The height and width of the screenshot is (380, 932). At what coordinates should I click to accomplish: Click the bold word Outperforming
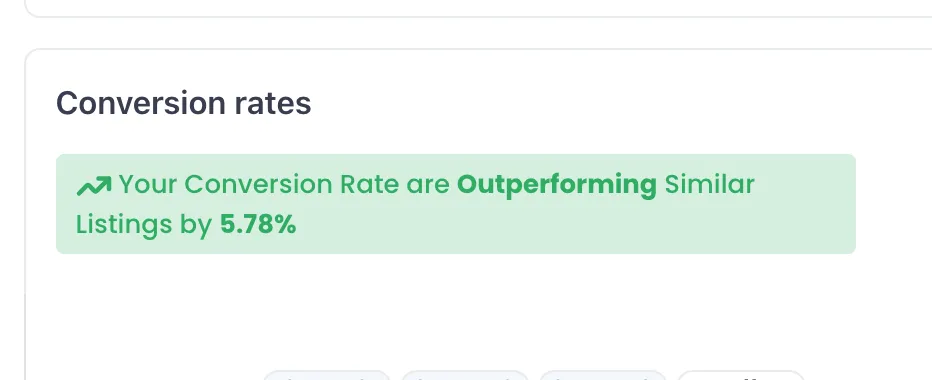557,185
